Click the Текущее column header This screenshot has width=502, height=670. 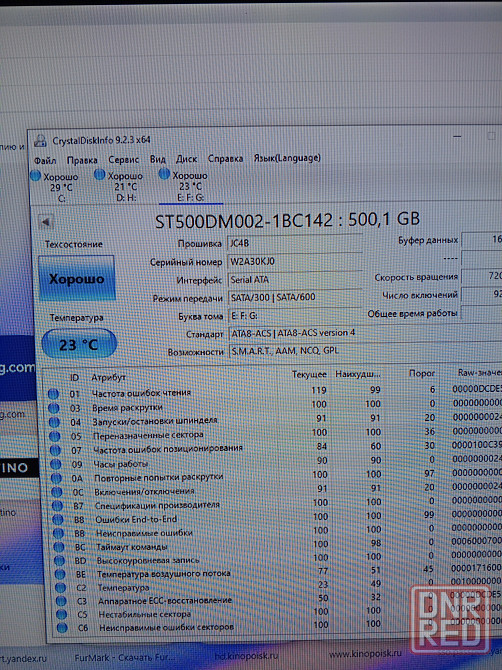click(309, 375)
